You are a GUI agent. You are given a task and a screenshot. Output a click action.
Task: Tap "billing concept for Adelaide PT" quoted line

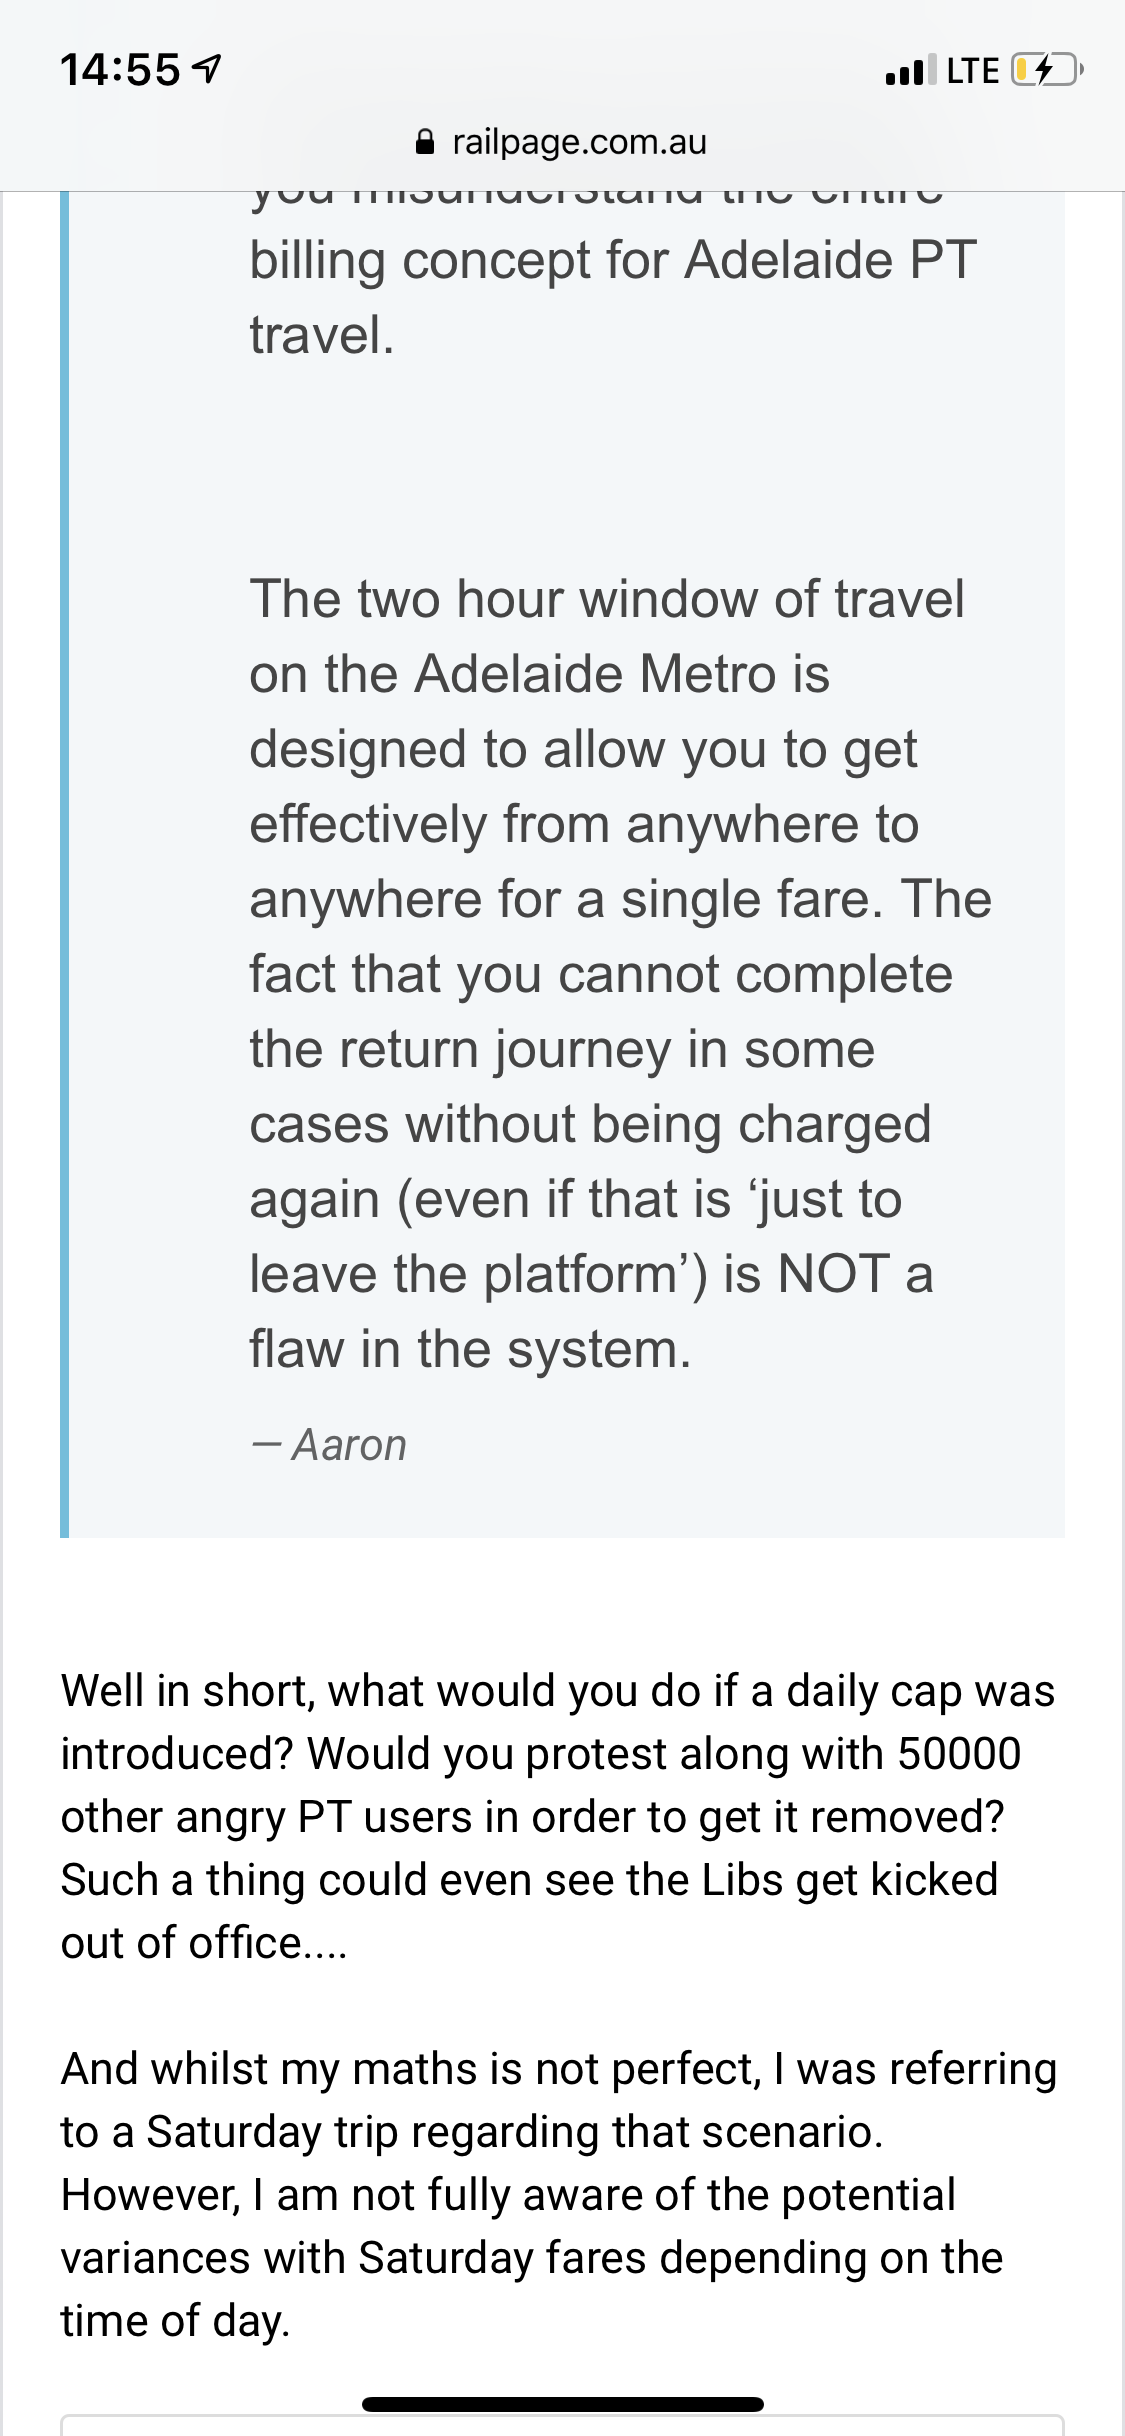612,261
